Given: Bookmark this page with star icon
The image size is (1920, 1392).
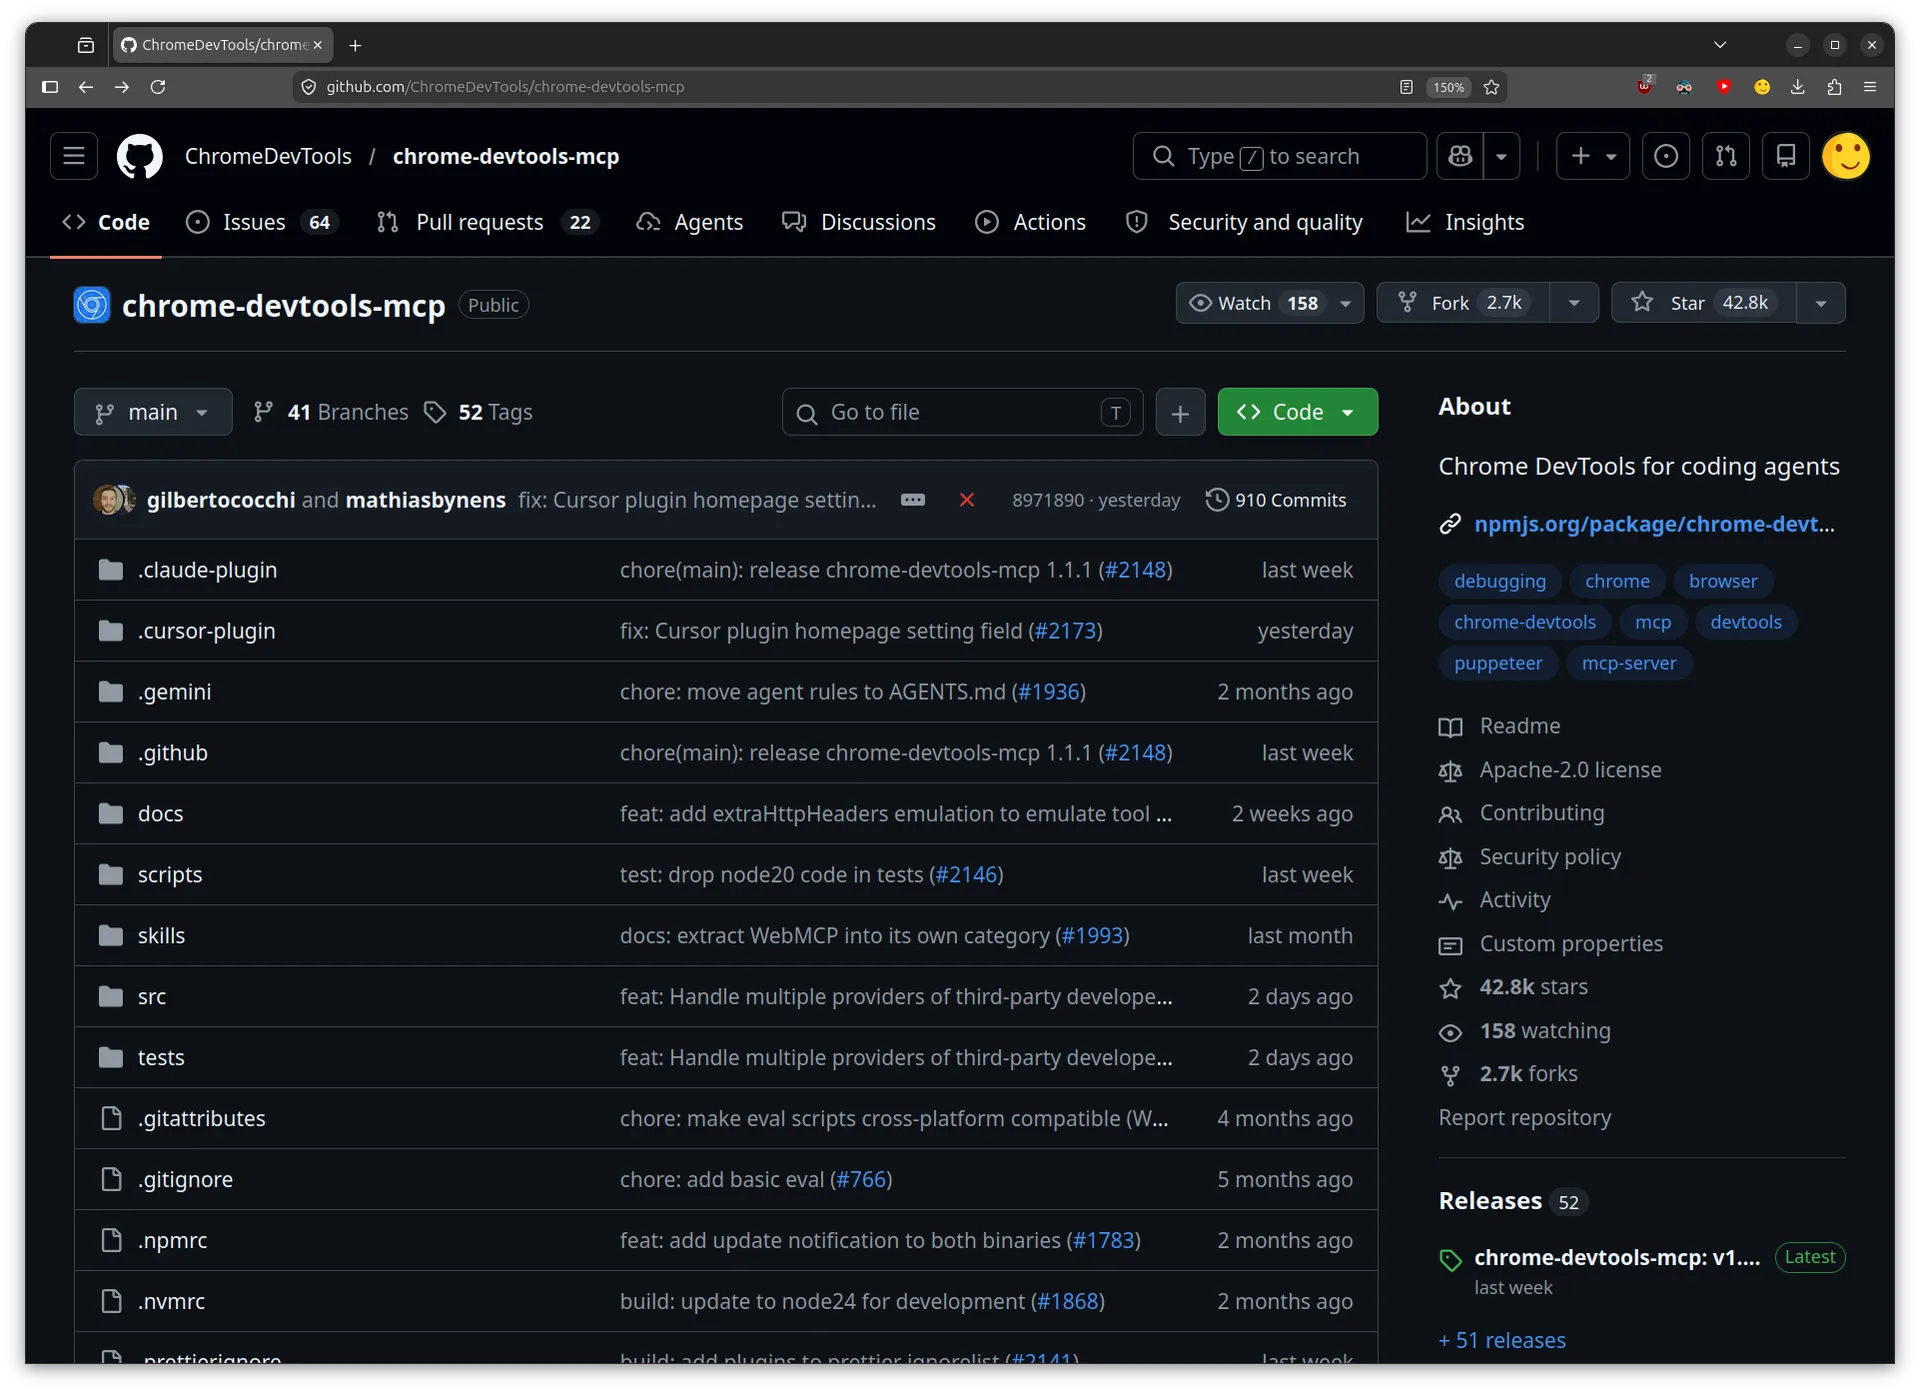Looking at the screenshot, I should pyautogui.click(x=1491, y=87).
